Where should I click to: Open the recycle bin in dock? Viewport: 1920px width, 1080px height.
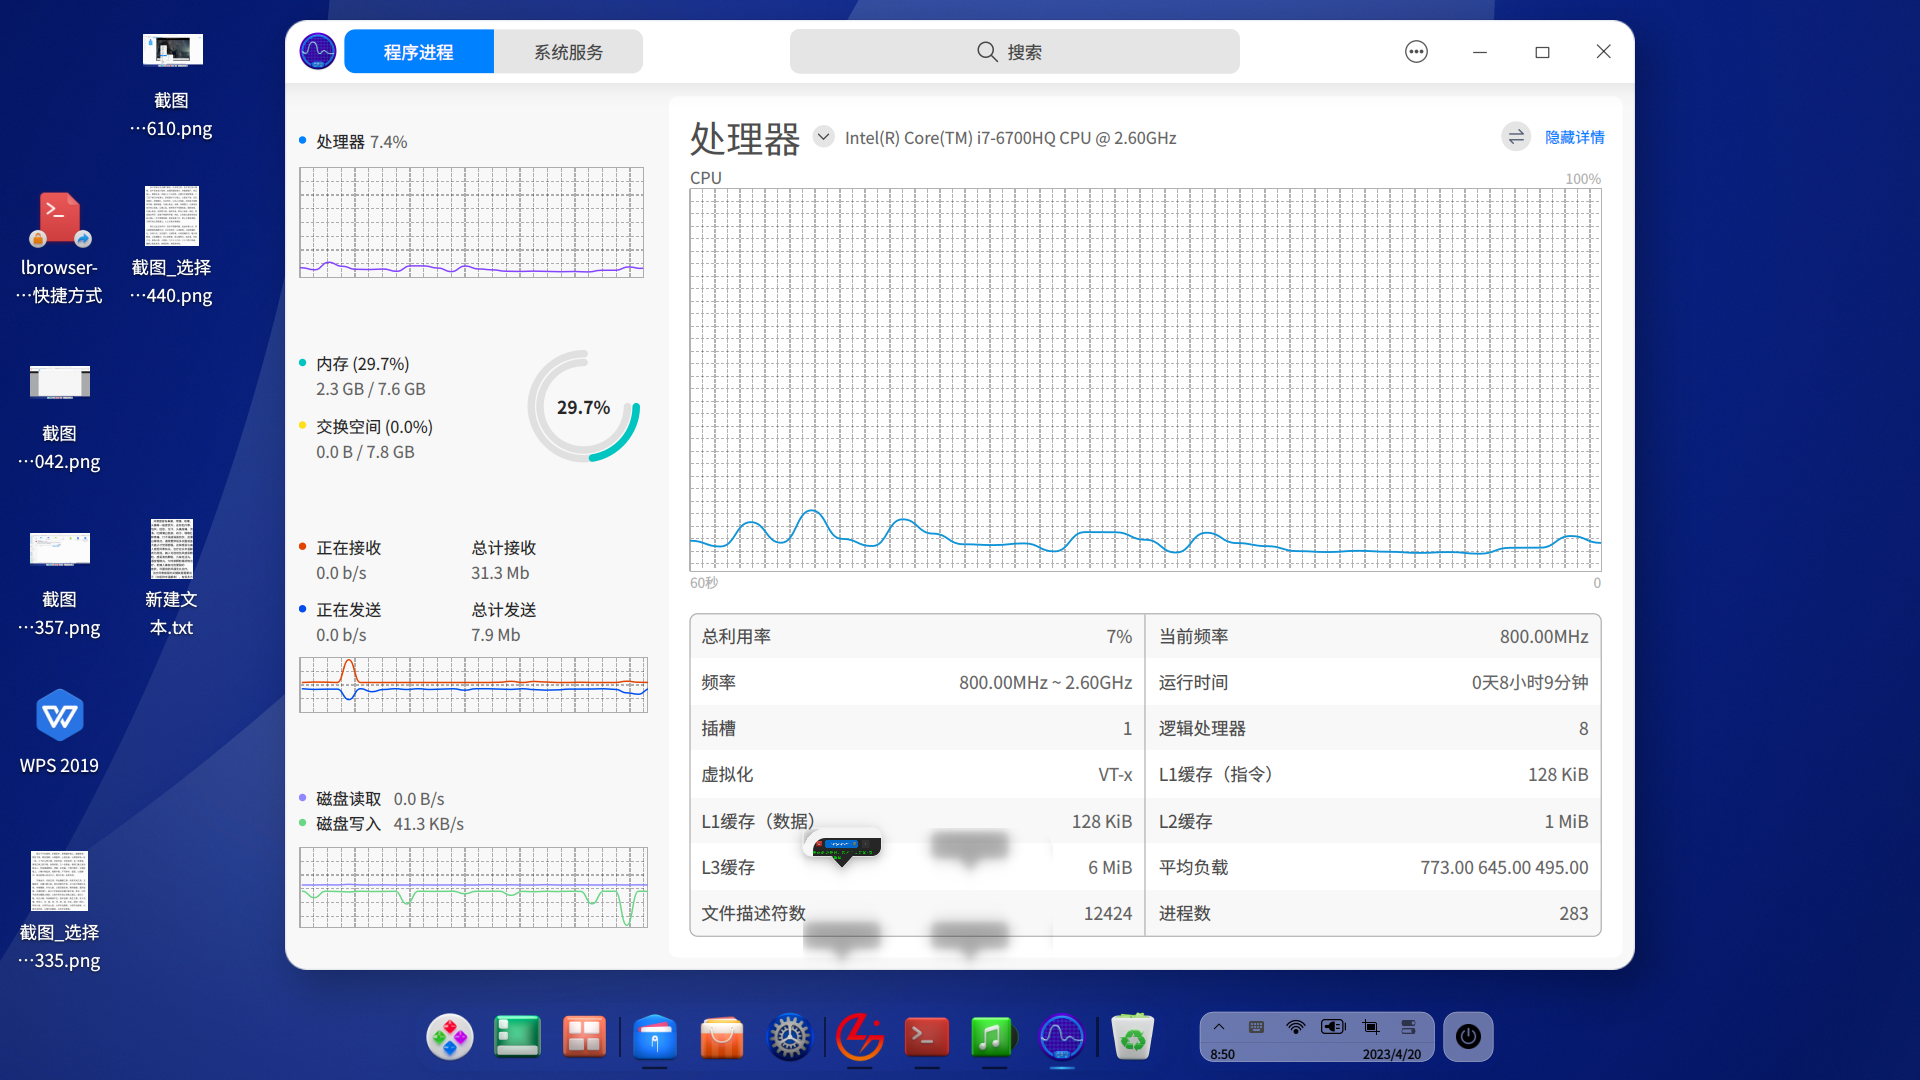tap(1133, 1037)
